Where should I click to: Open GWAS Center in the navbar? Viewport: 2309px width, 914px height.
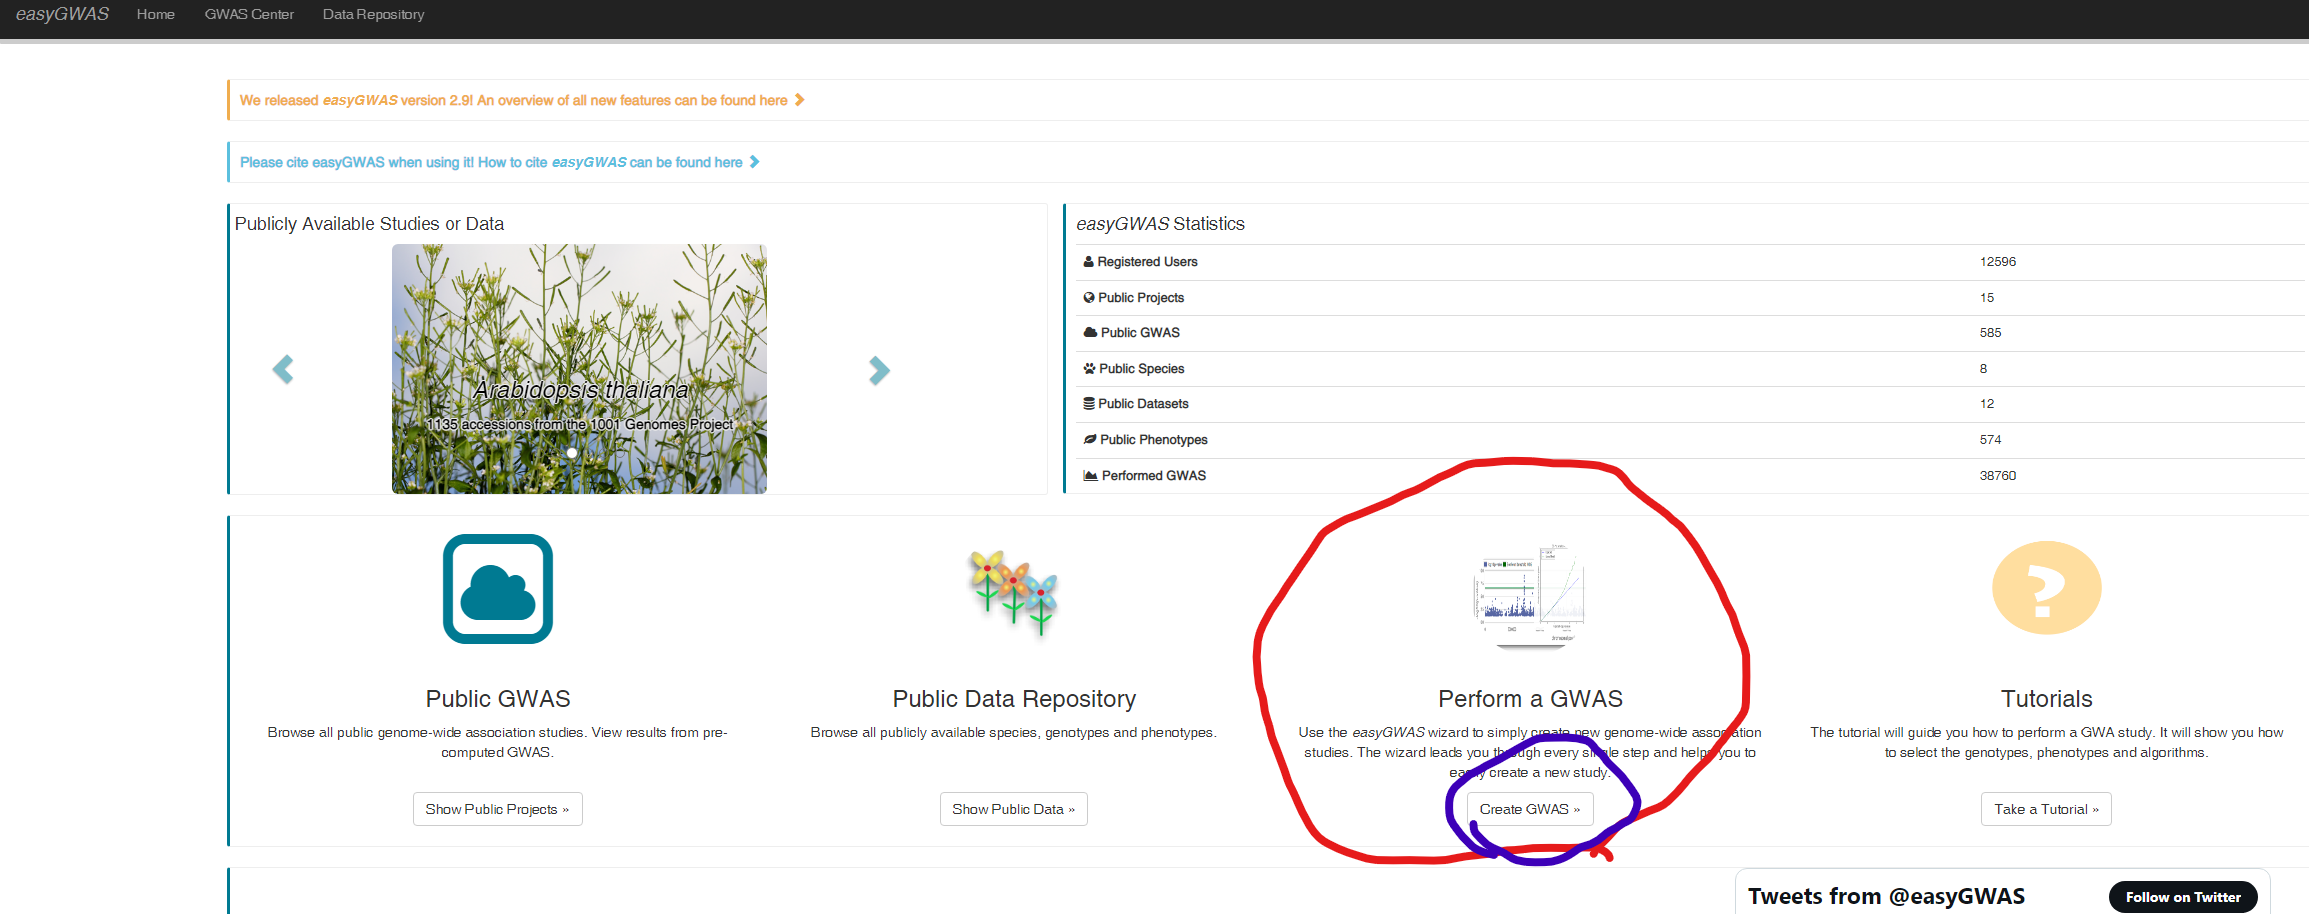249,15
